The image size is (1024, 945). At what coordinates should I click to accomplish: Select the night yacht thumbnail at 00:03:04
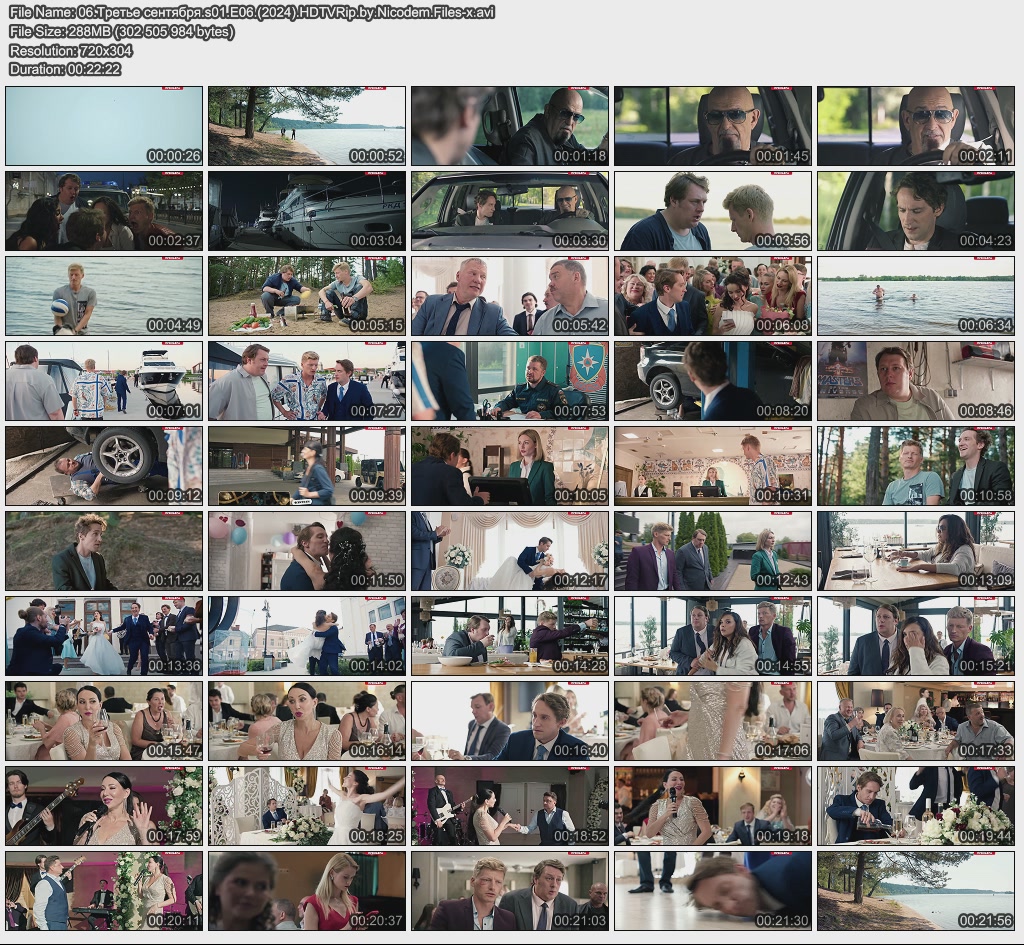tap(307, 211)
